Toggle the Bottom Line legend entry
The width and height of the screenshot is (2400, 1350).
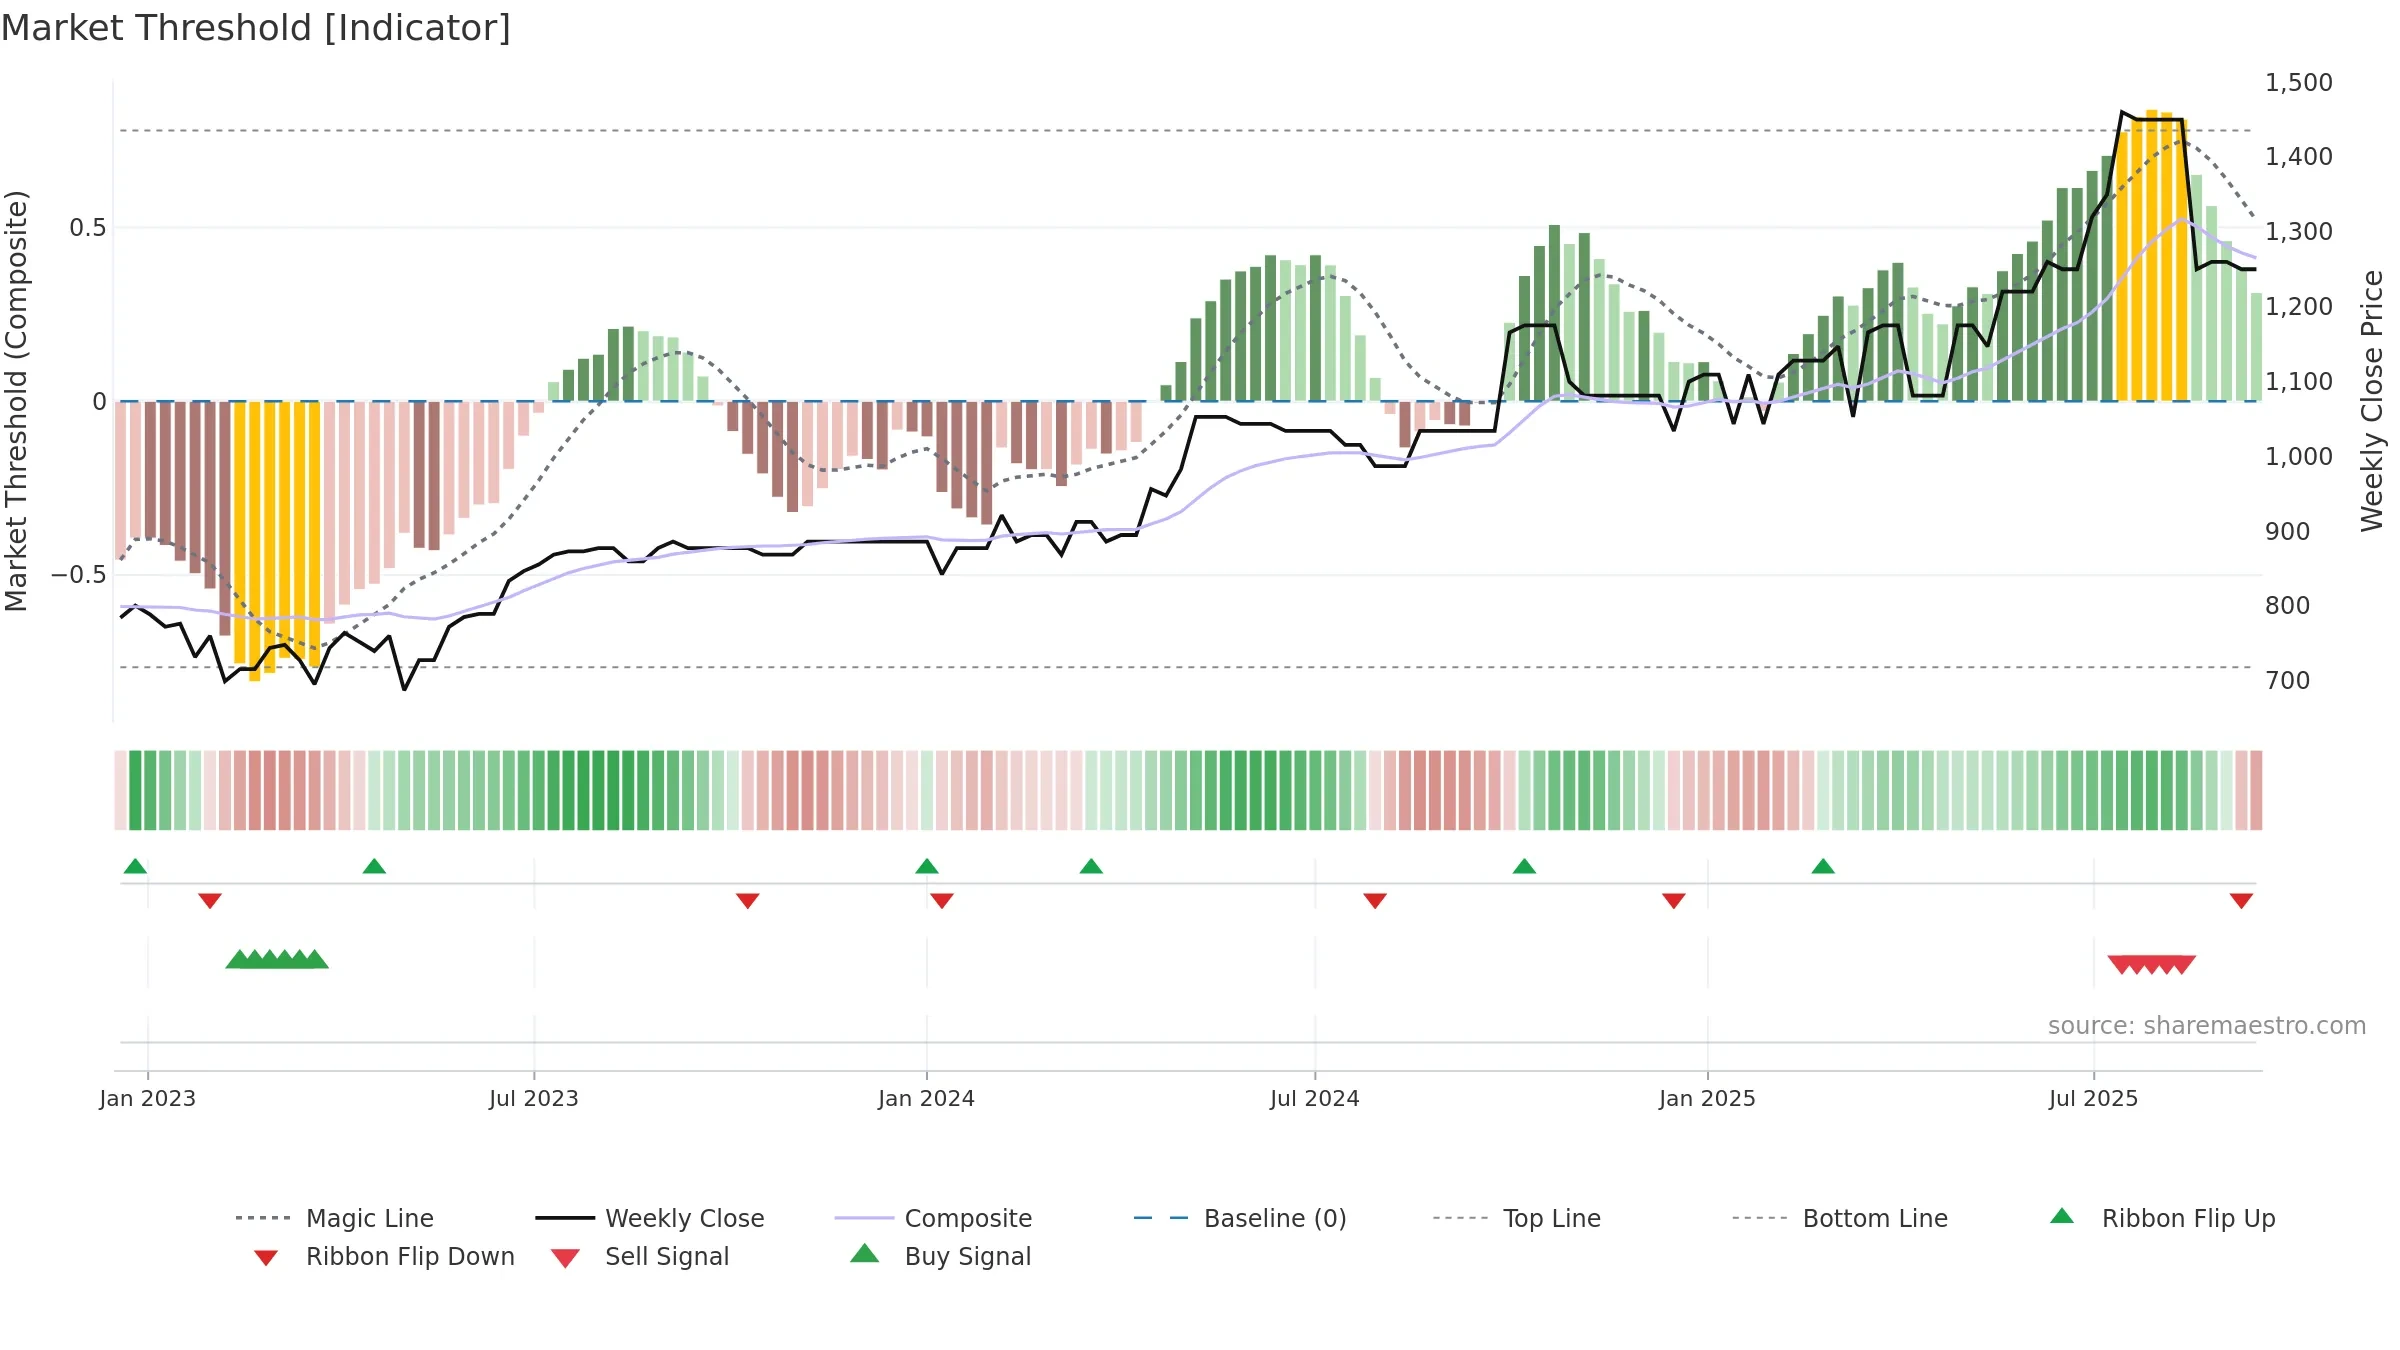tap(1840, 1218)
